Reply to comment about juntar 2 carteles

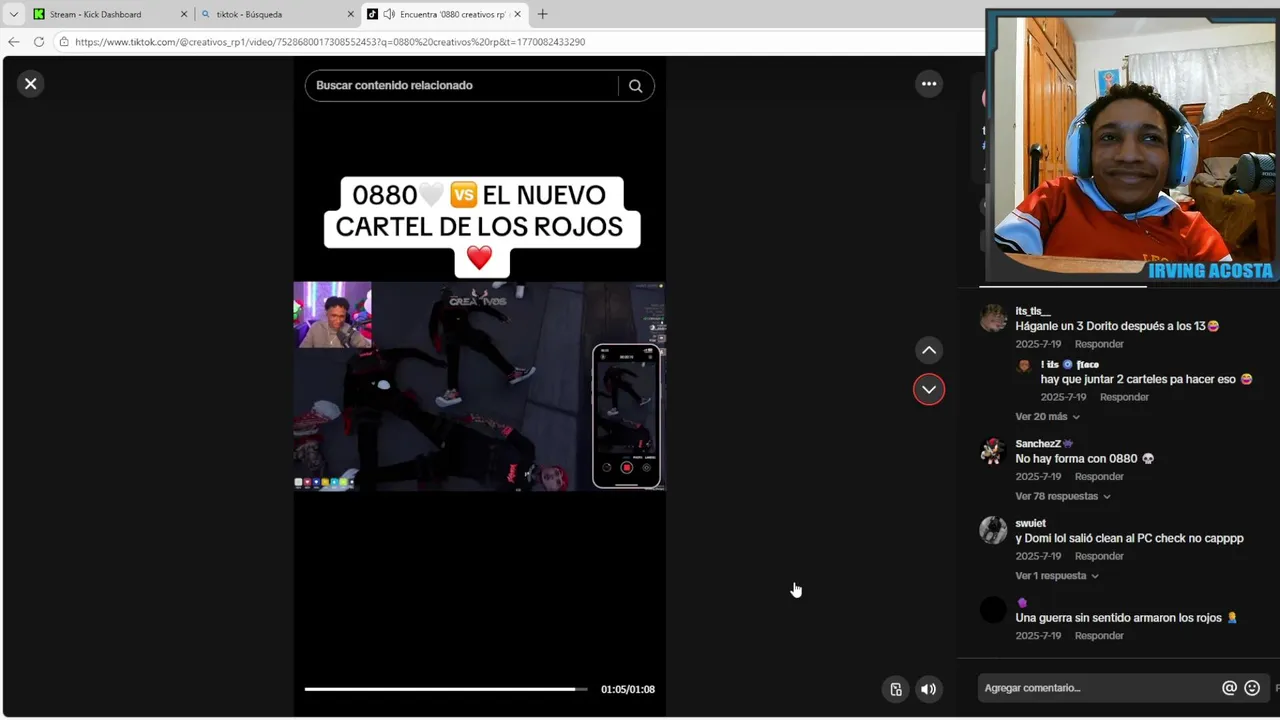coord(1124,397)
